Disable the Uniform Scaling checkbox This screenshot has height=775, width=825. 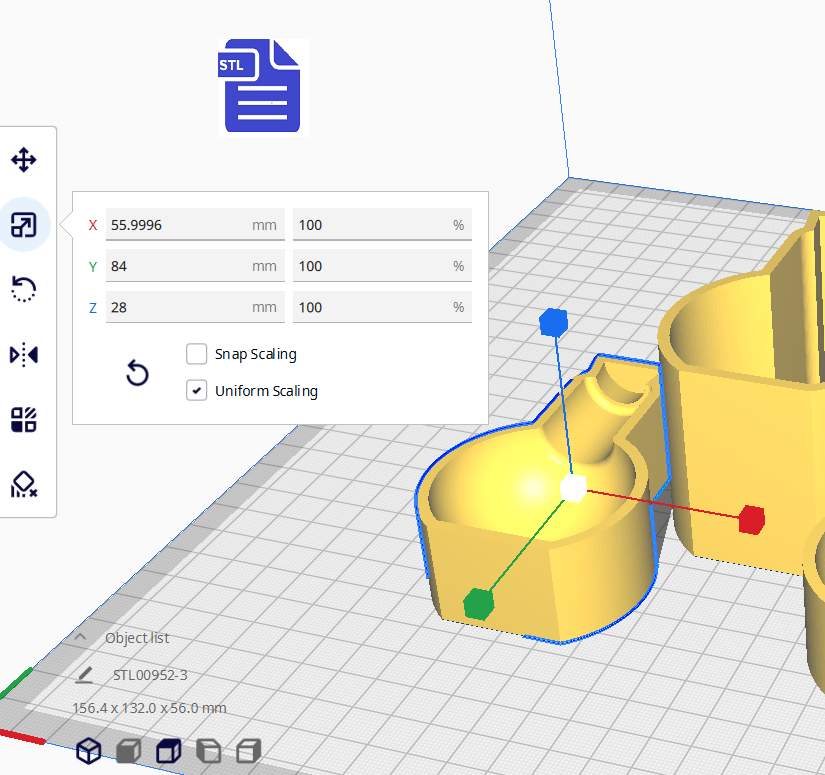[x=196, y=391]
